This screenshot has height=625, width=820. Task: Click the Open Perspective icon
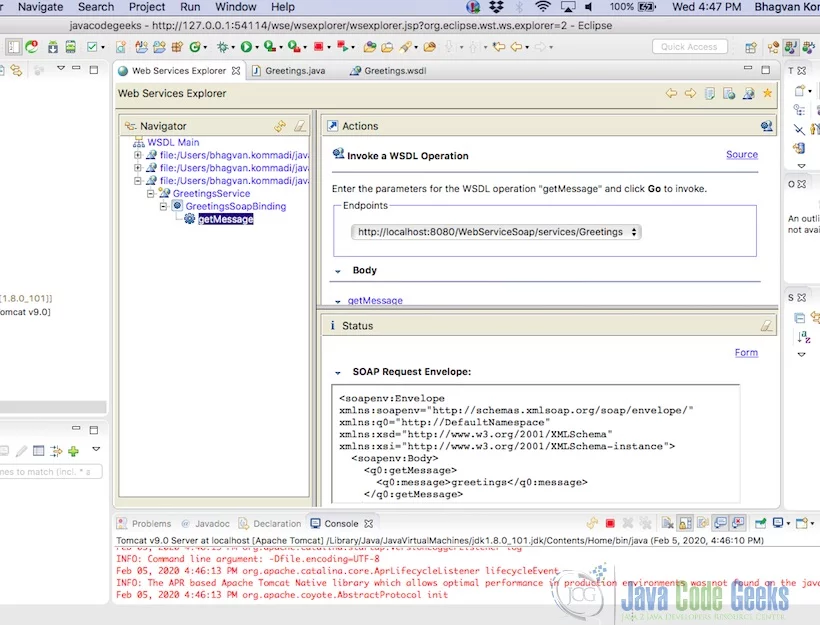751,48
